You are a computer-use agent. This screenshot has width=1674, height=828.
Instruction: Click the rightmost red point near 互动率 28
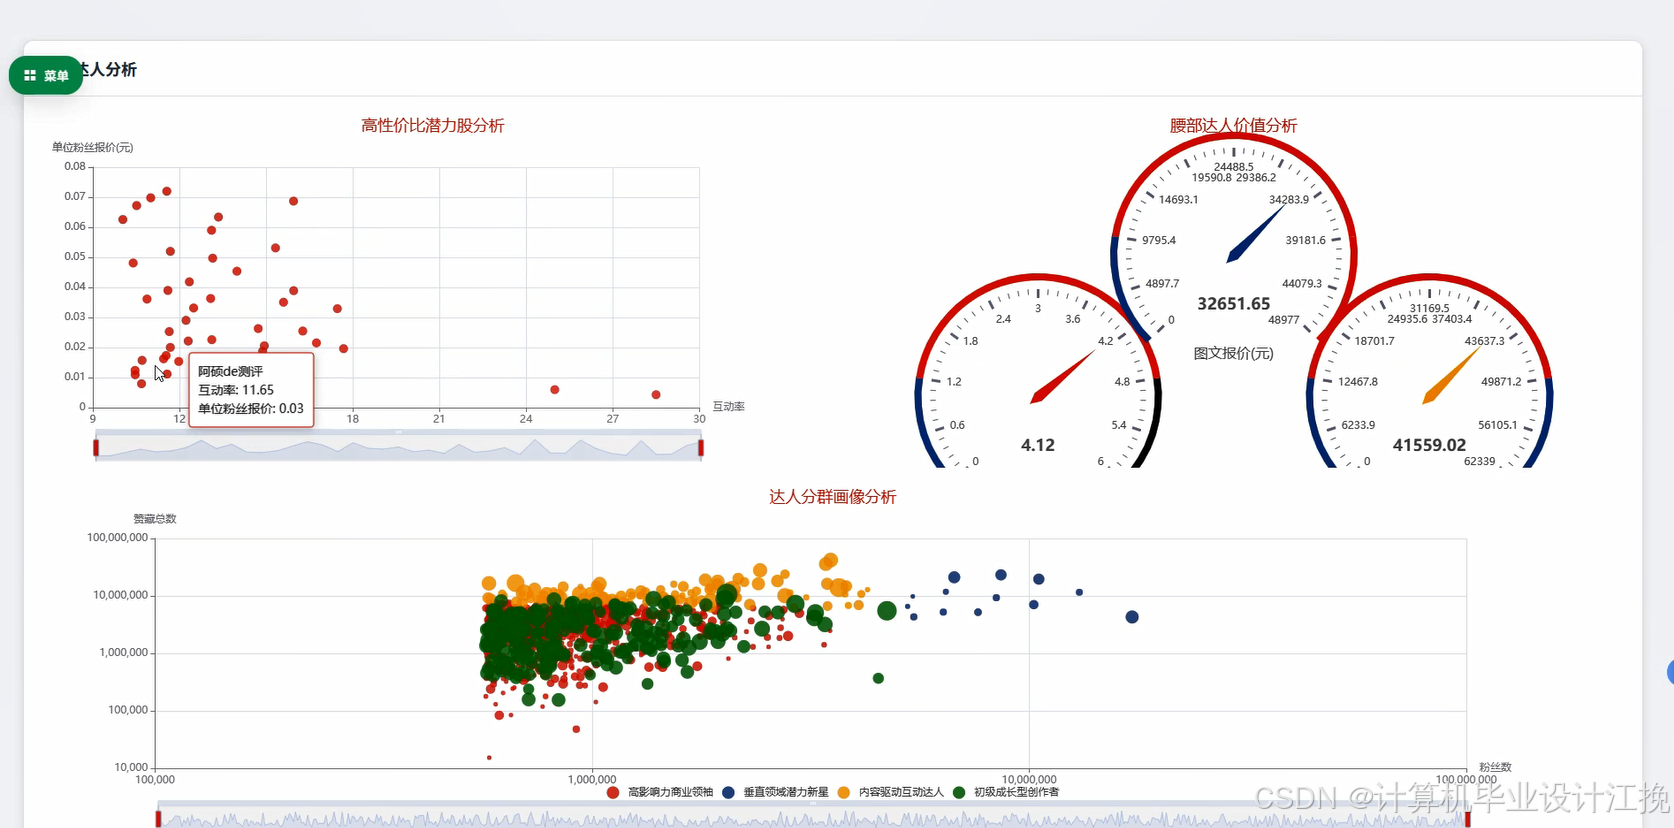656,395
